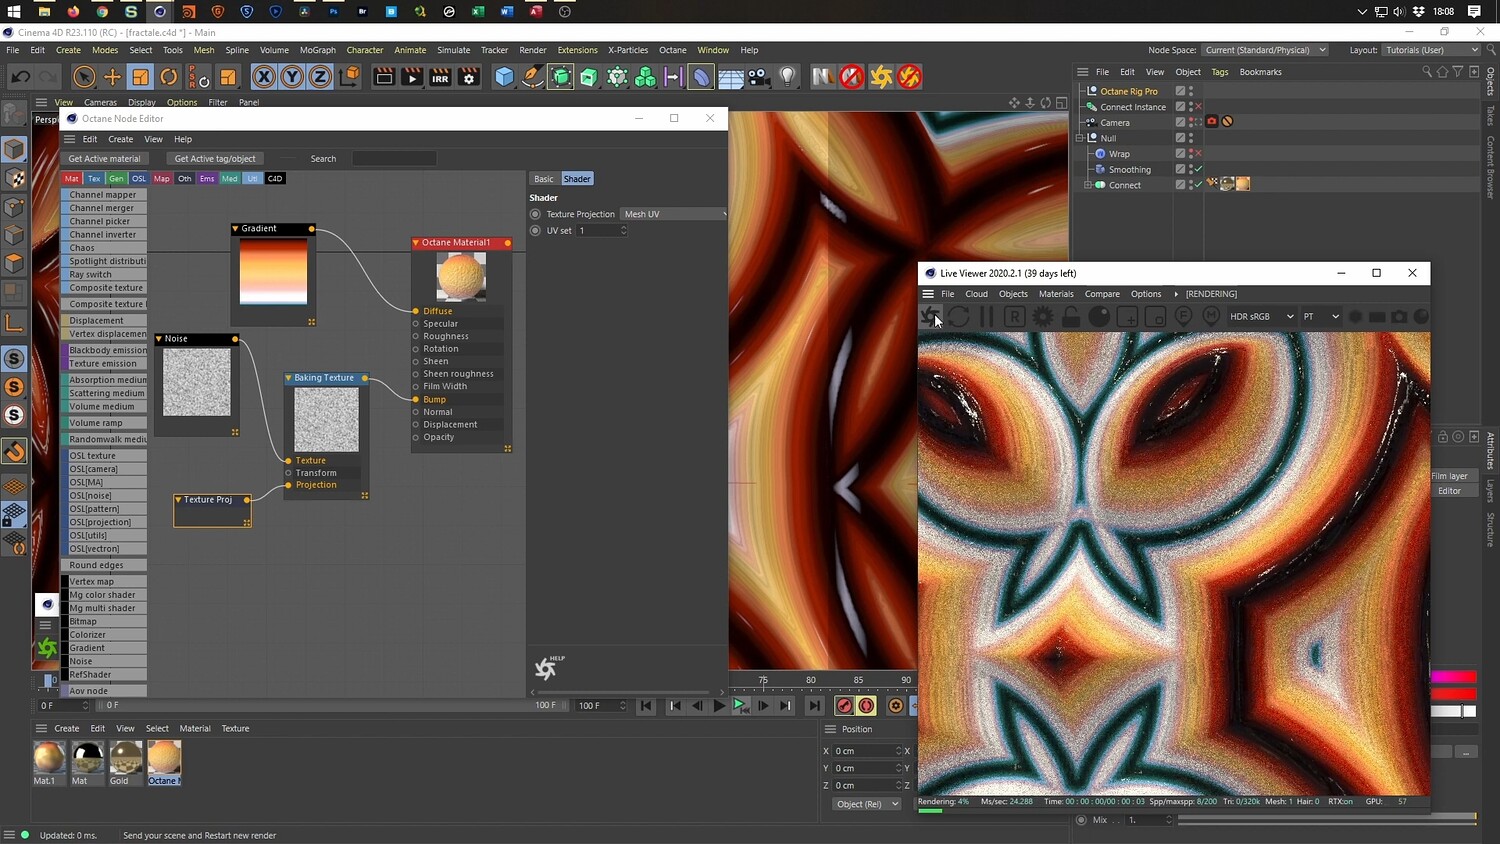Select the Texture Projection radio button
The image size is (1500, 844).
(x=535, y=214)
